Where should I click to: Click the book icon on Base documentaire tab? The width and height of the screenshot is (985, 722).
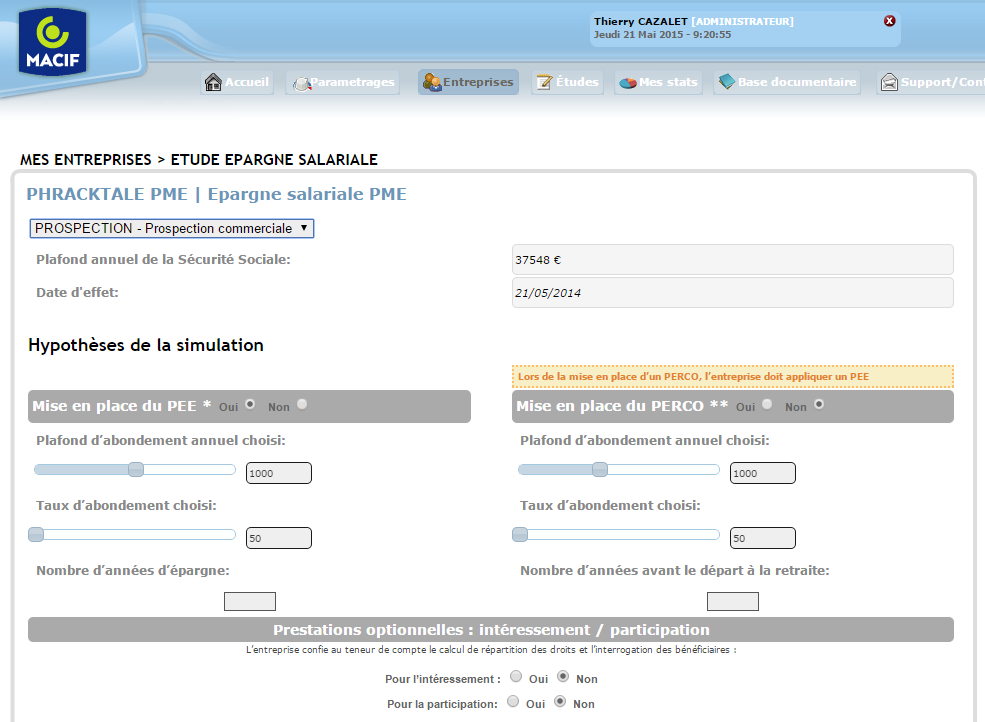727,82
